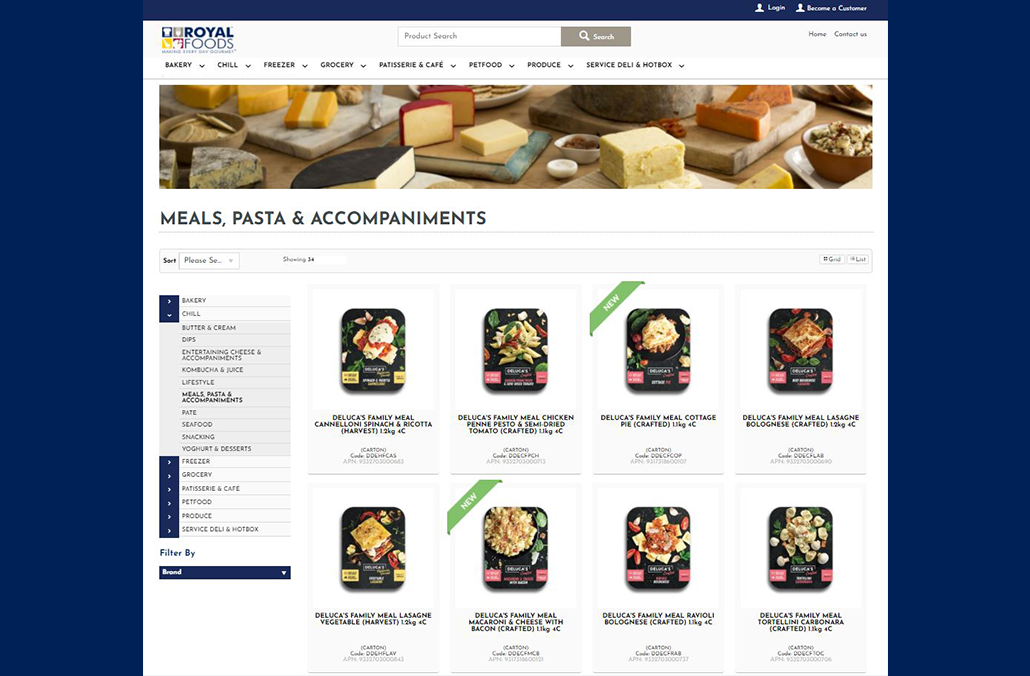Click the Become a Customer icon
Screen dimensions: 1030x676
coord(800,8)
